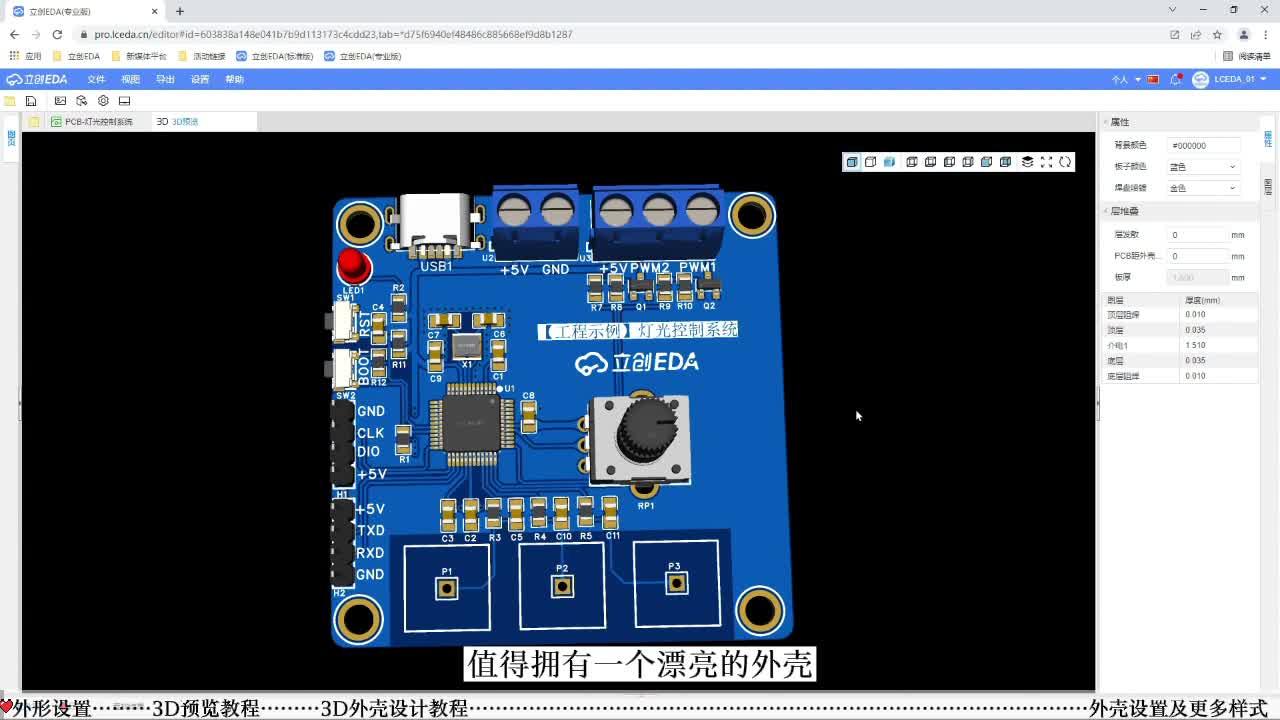1280x720 pixels.
Task: Edit the background color #000000 field
Action: coord(1204,145)
